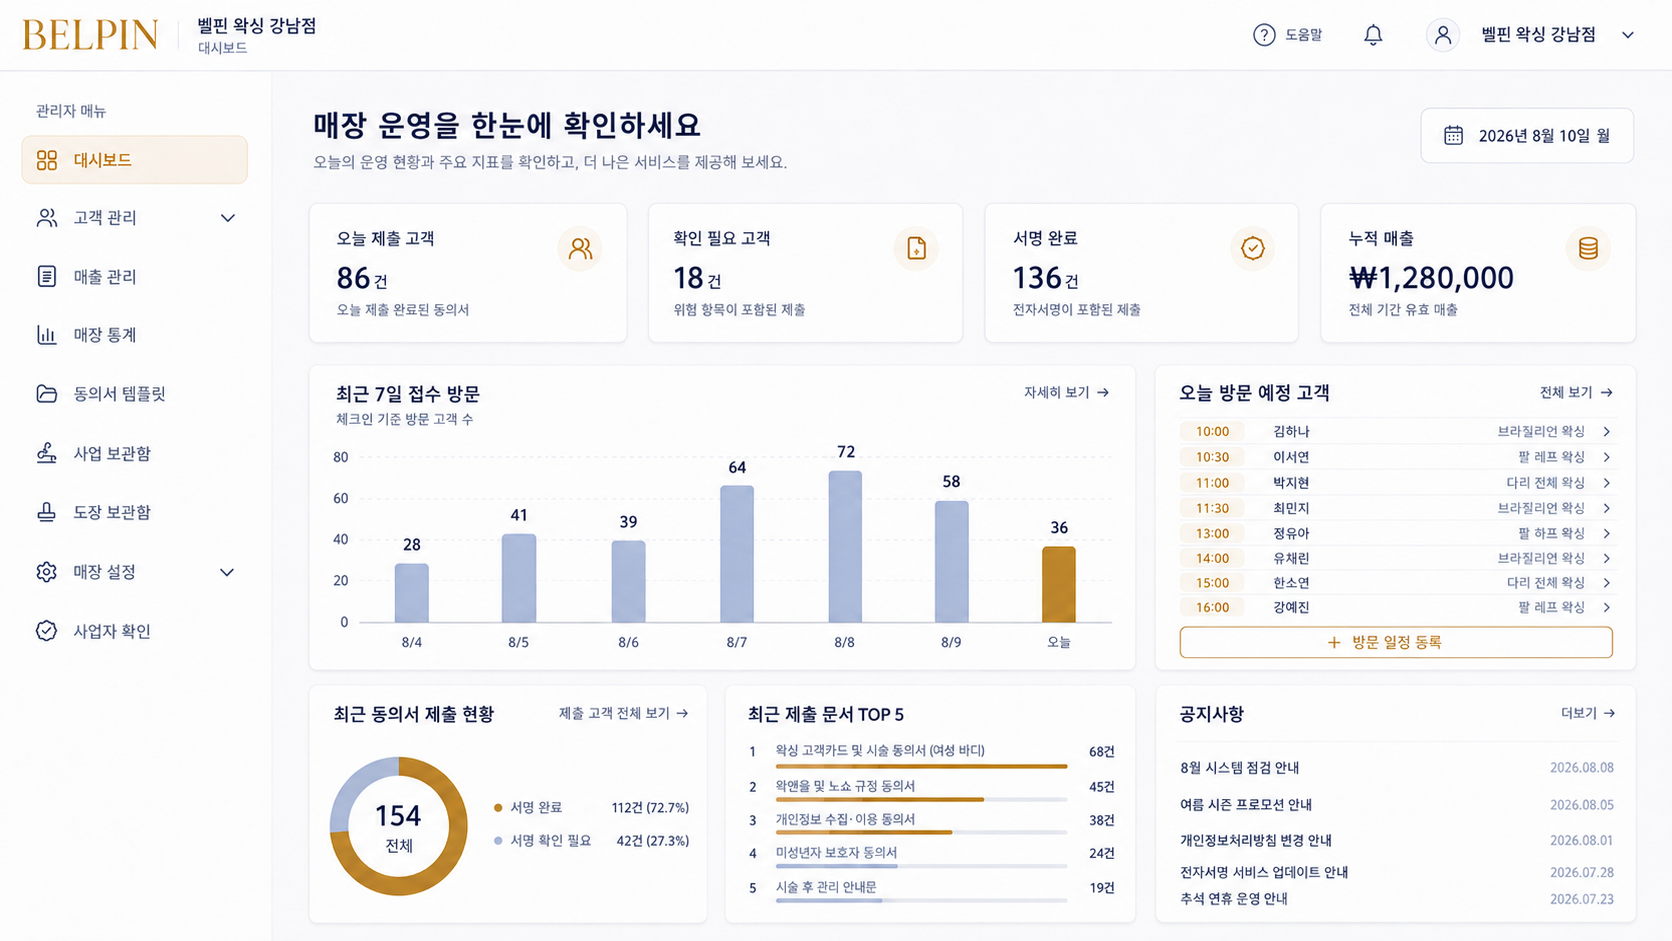Click the 도장 보관함 stamp icon

point(47,512)
